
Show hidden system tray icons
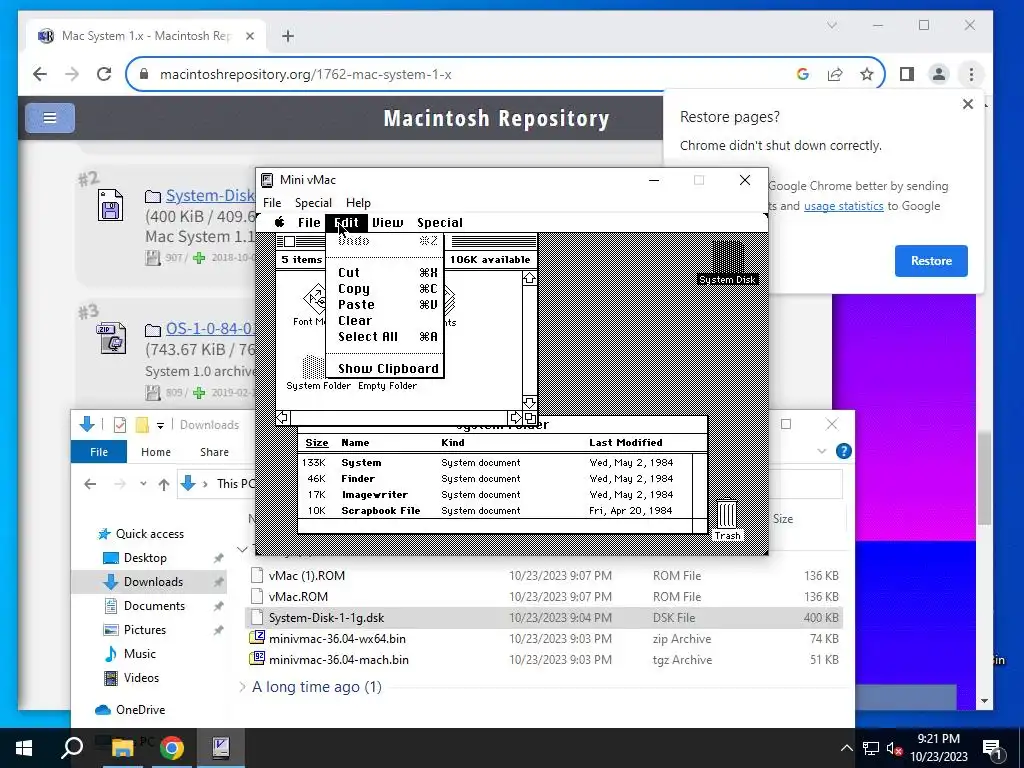846,748
